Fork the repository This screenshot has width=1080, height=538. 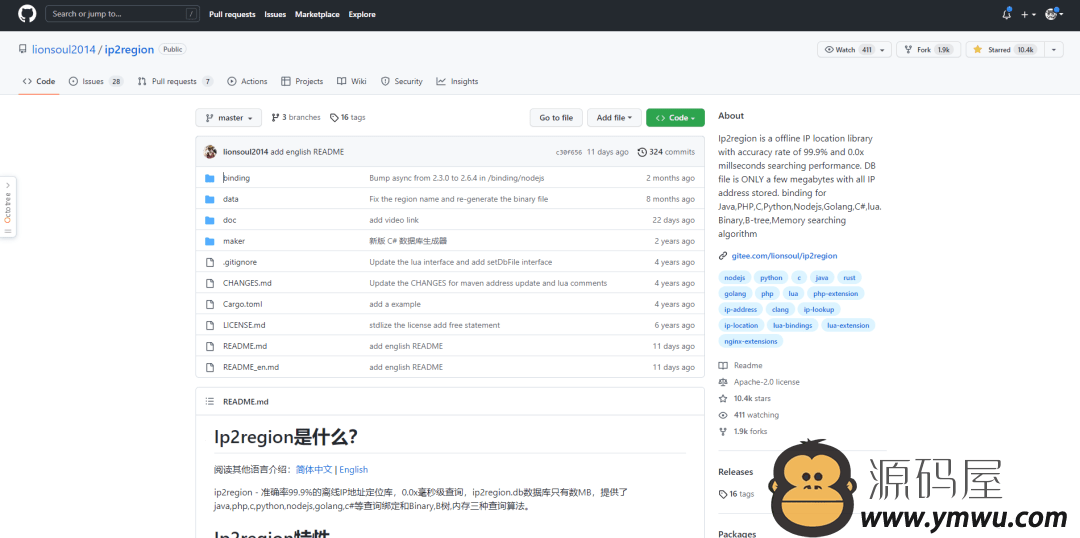[x=928, y=50]
